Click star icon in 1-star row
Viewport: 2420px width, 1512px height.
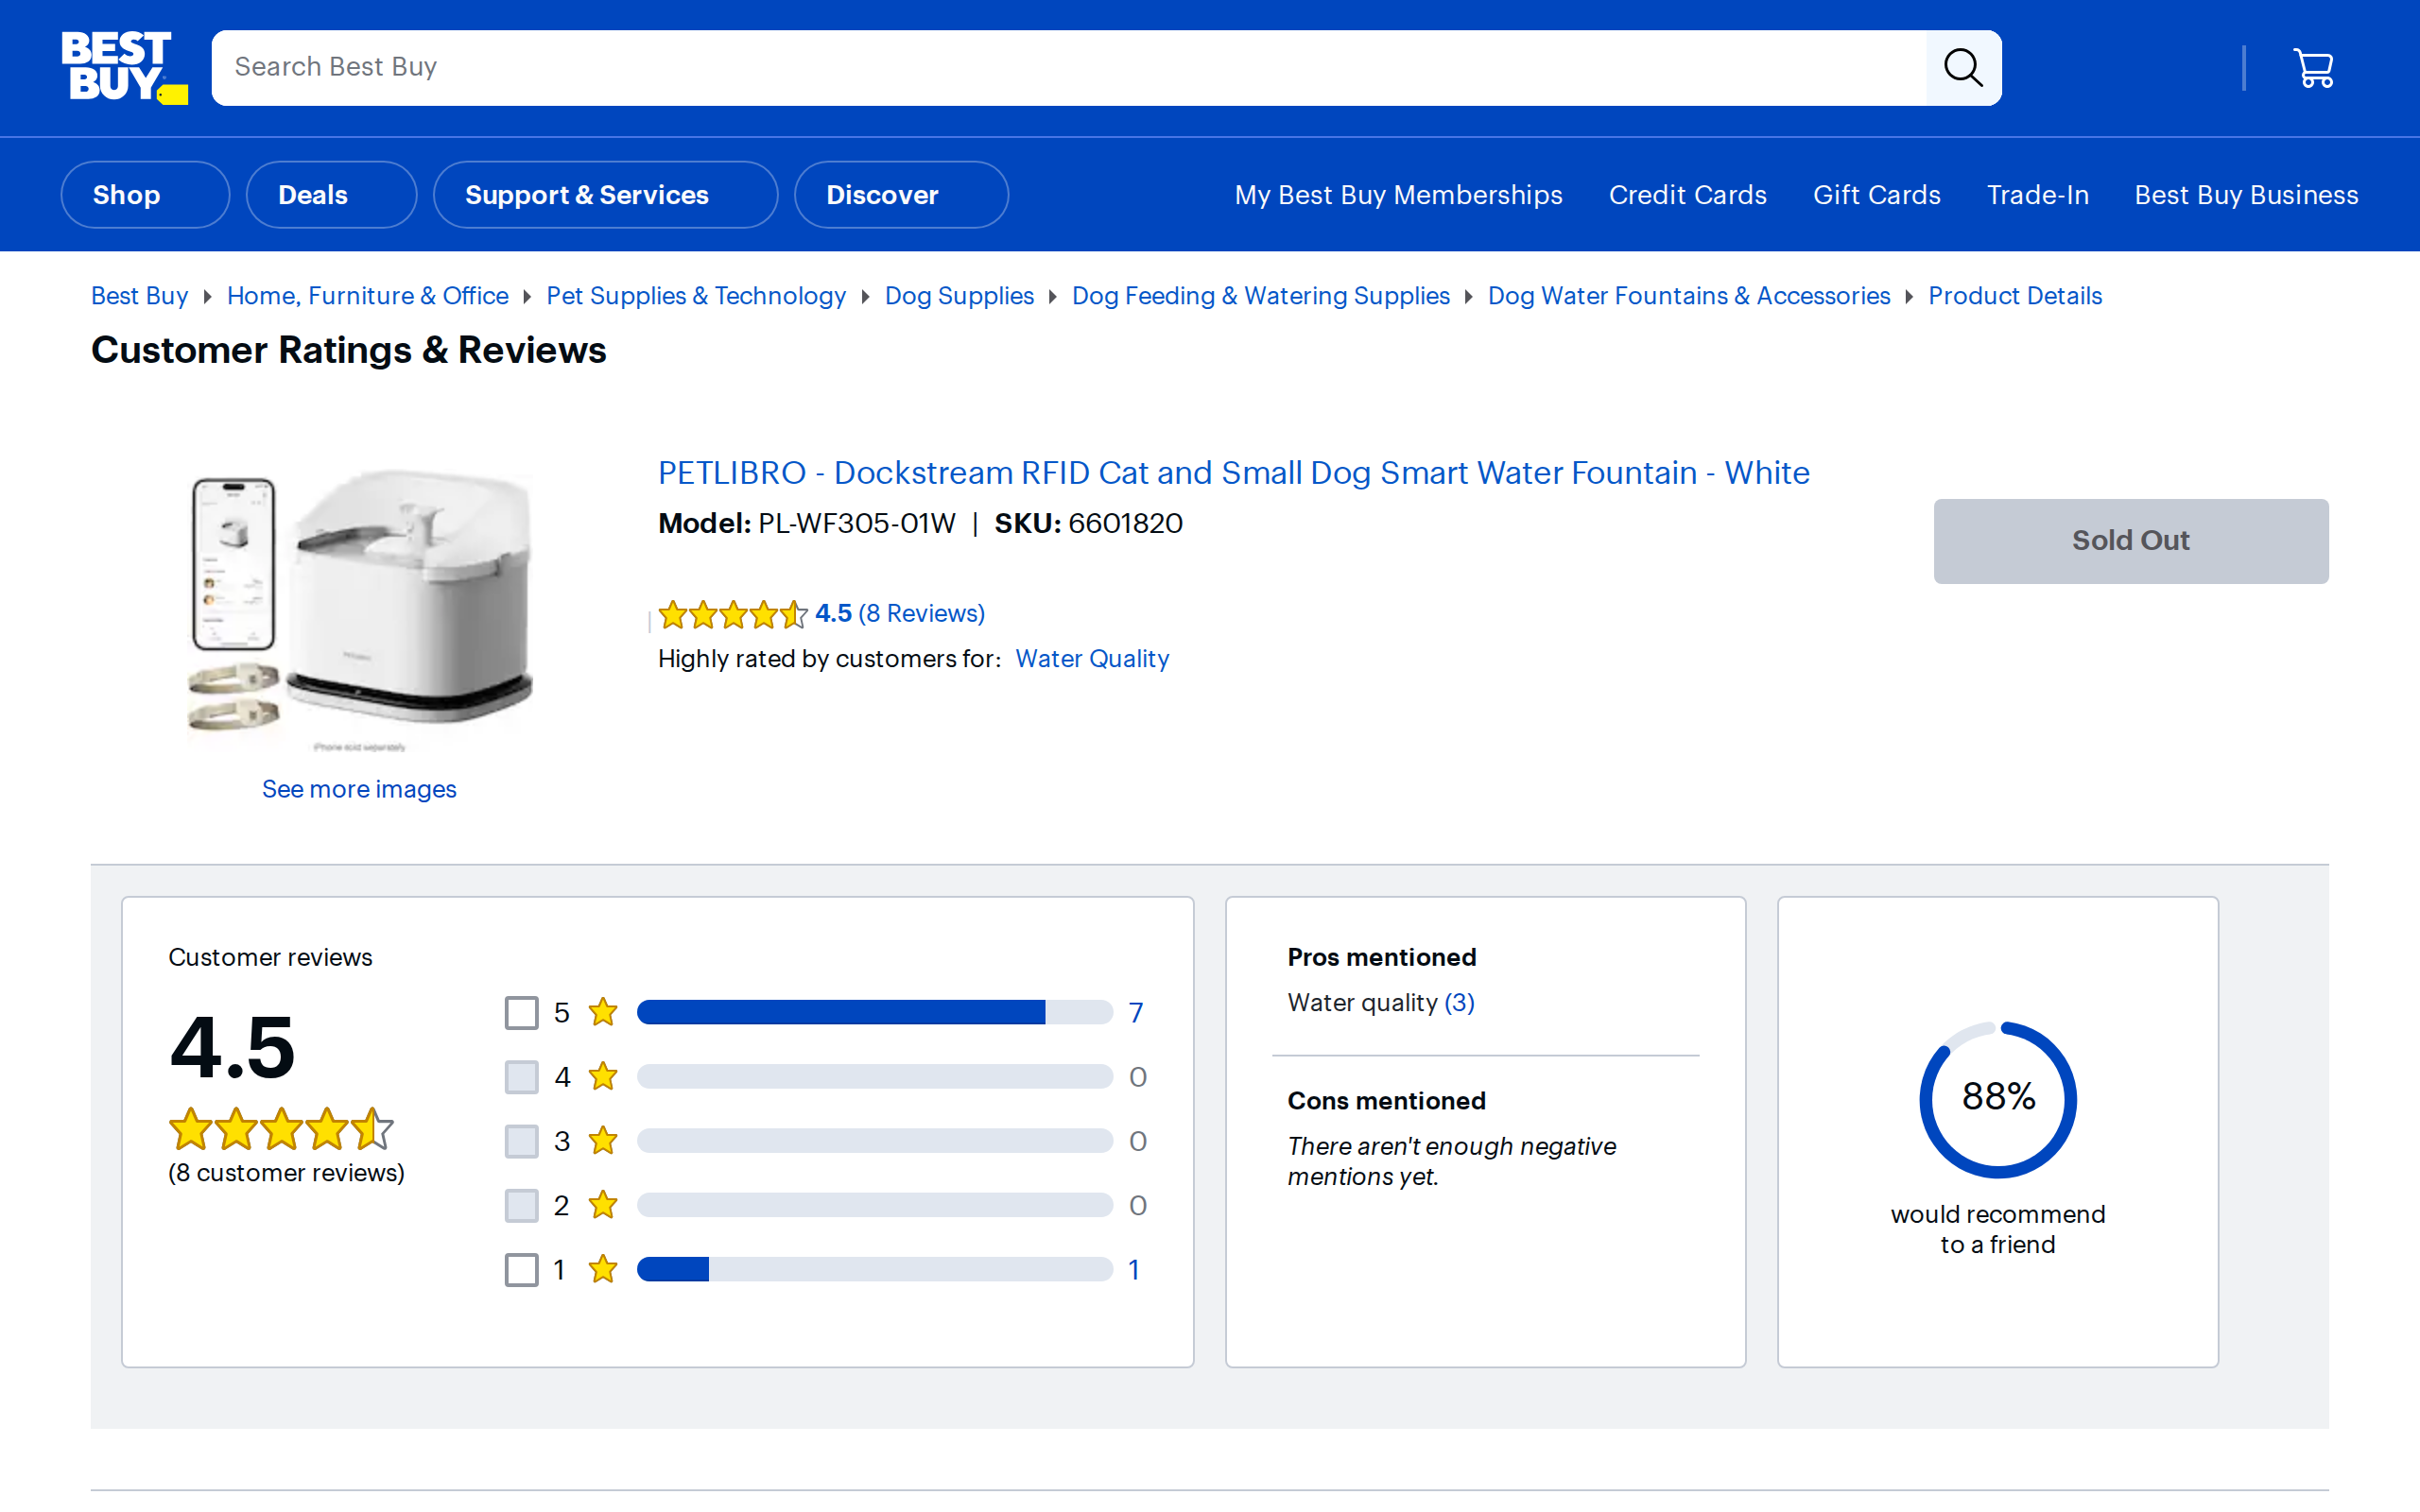pos(603,1269)
